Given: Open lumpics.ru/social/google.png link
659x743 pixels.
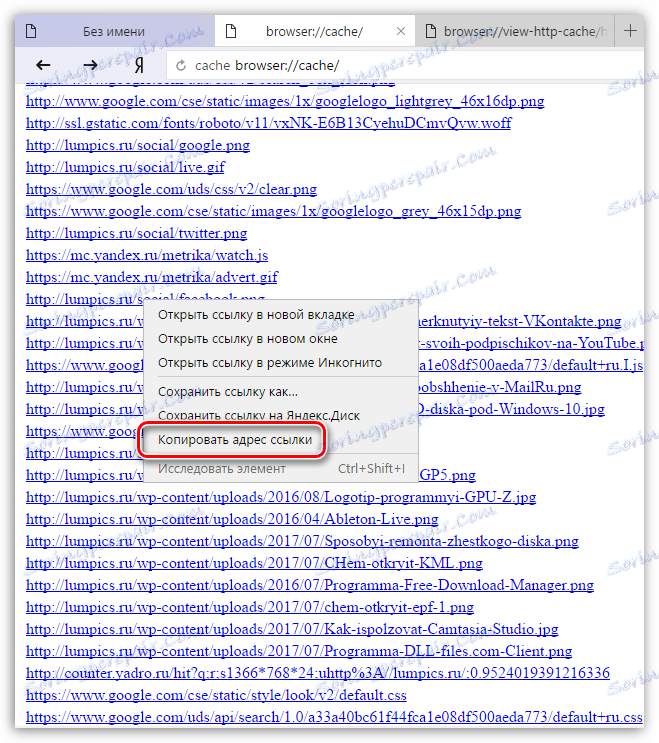Looking at the screenshot, I should tap(138, 145).
